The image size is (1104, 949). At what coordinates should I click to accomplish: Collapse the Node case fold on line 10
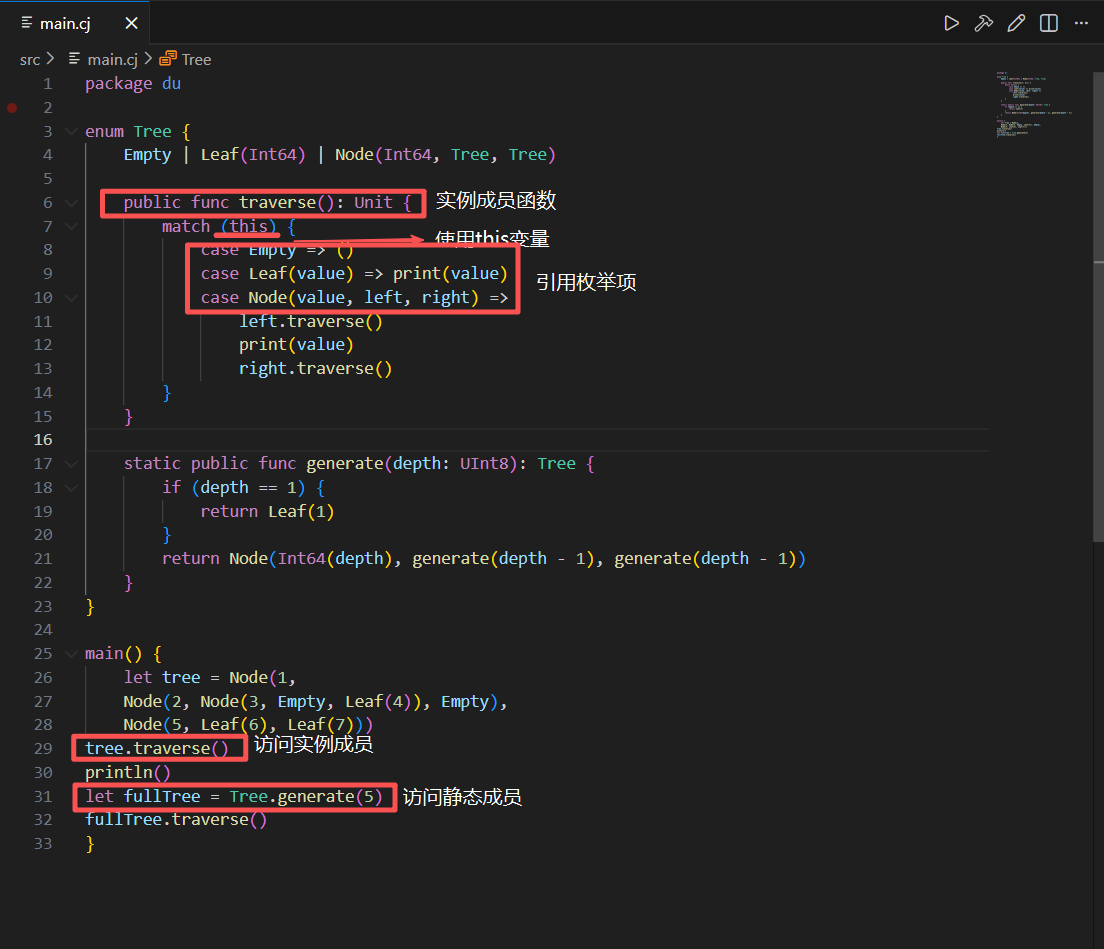pos(71,298)
